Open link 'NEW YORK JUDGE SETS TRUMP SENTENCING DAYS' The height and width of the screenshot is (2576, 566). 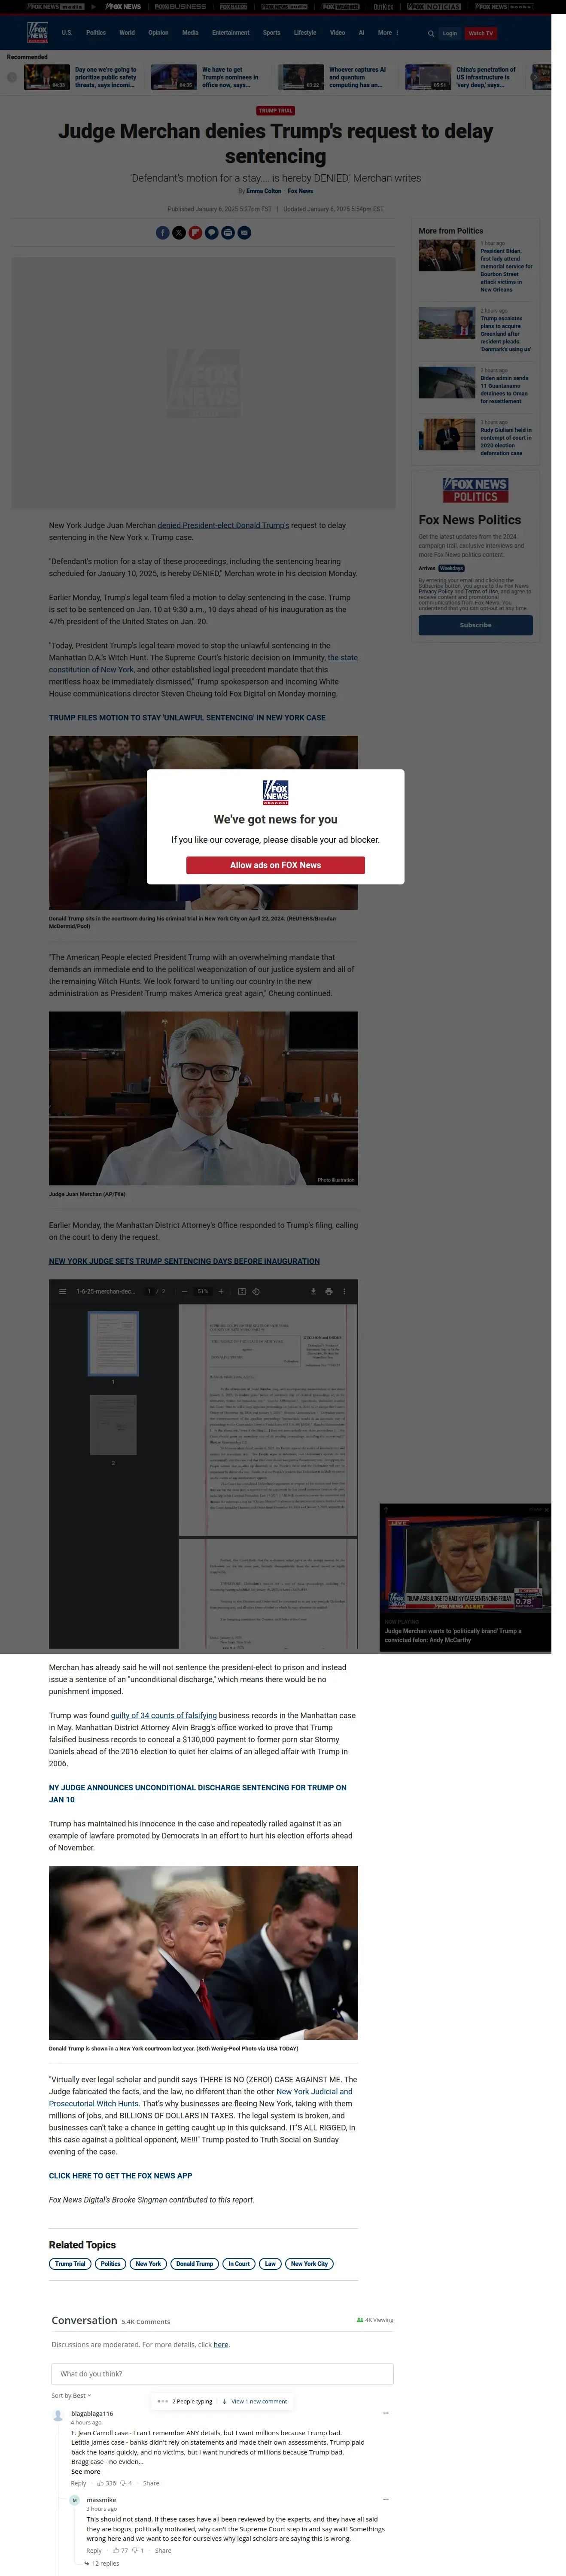coord(184,1261)
